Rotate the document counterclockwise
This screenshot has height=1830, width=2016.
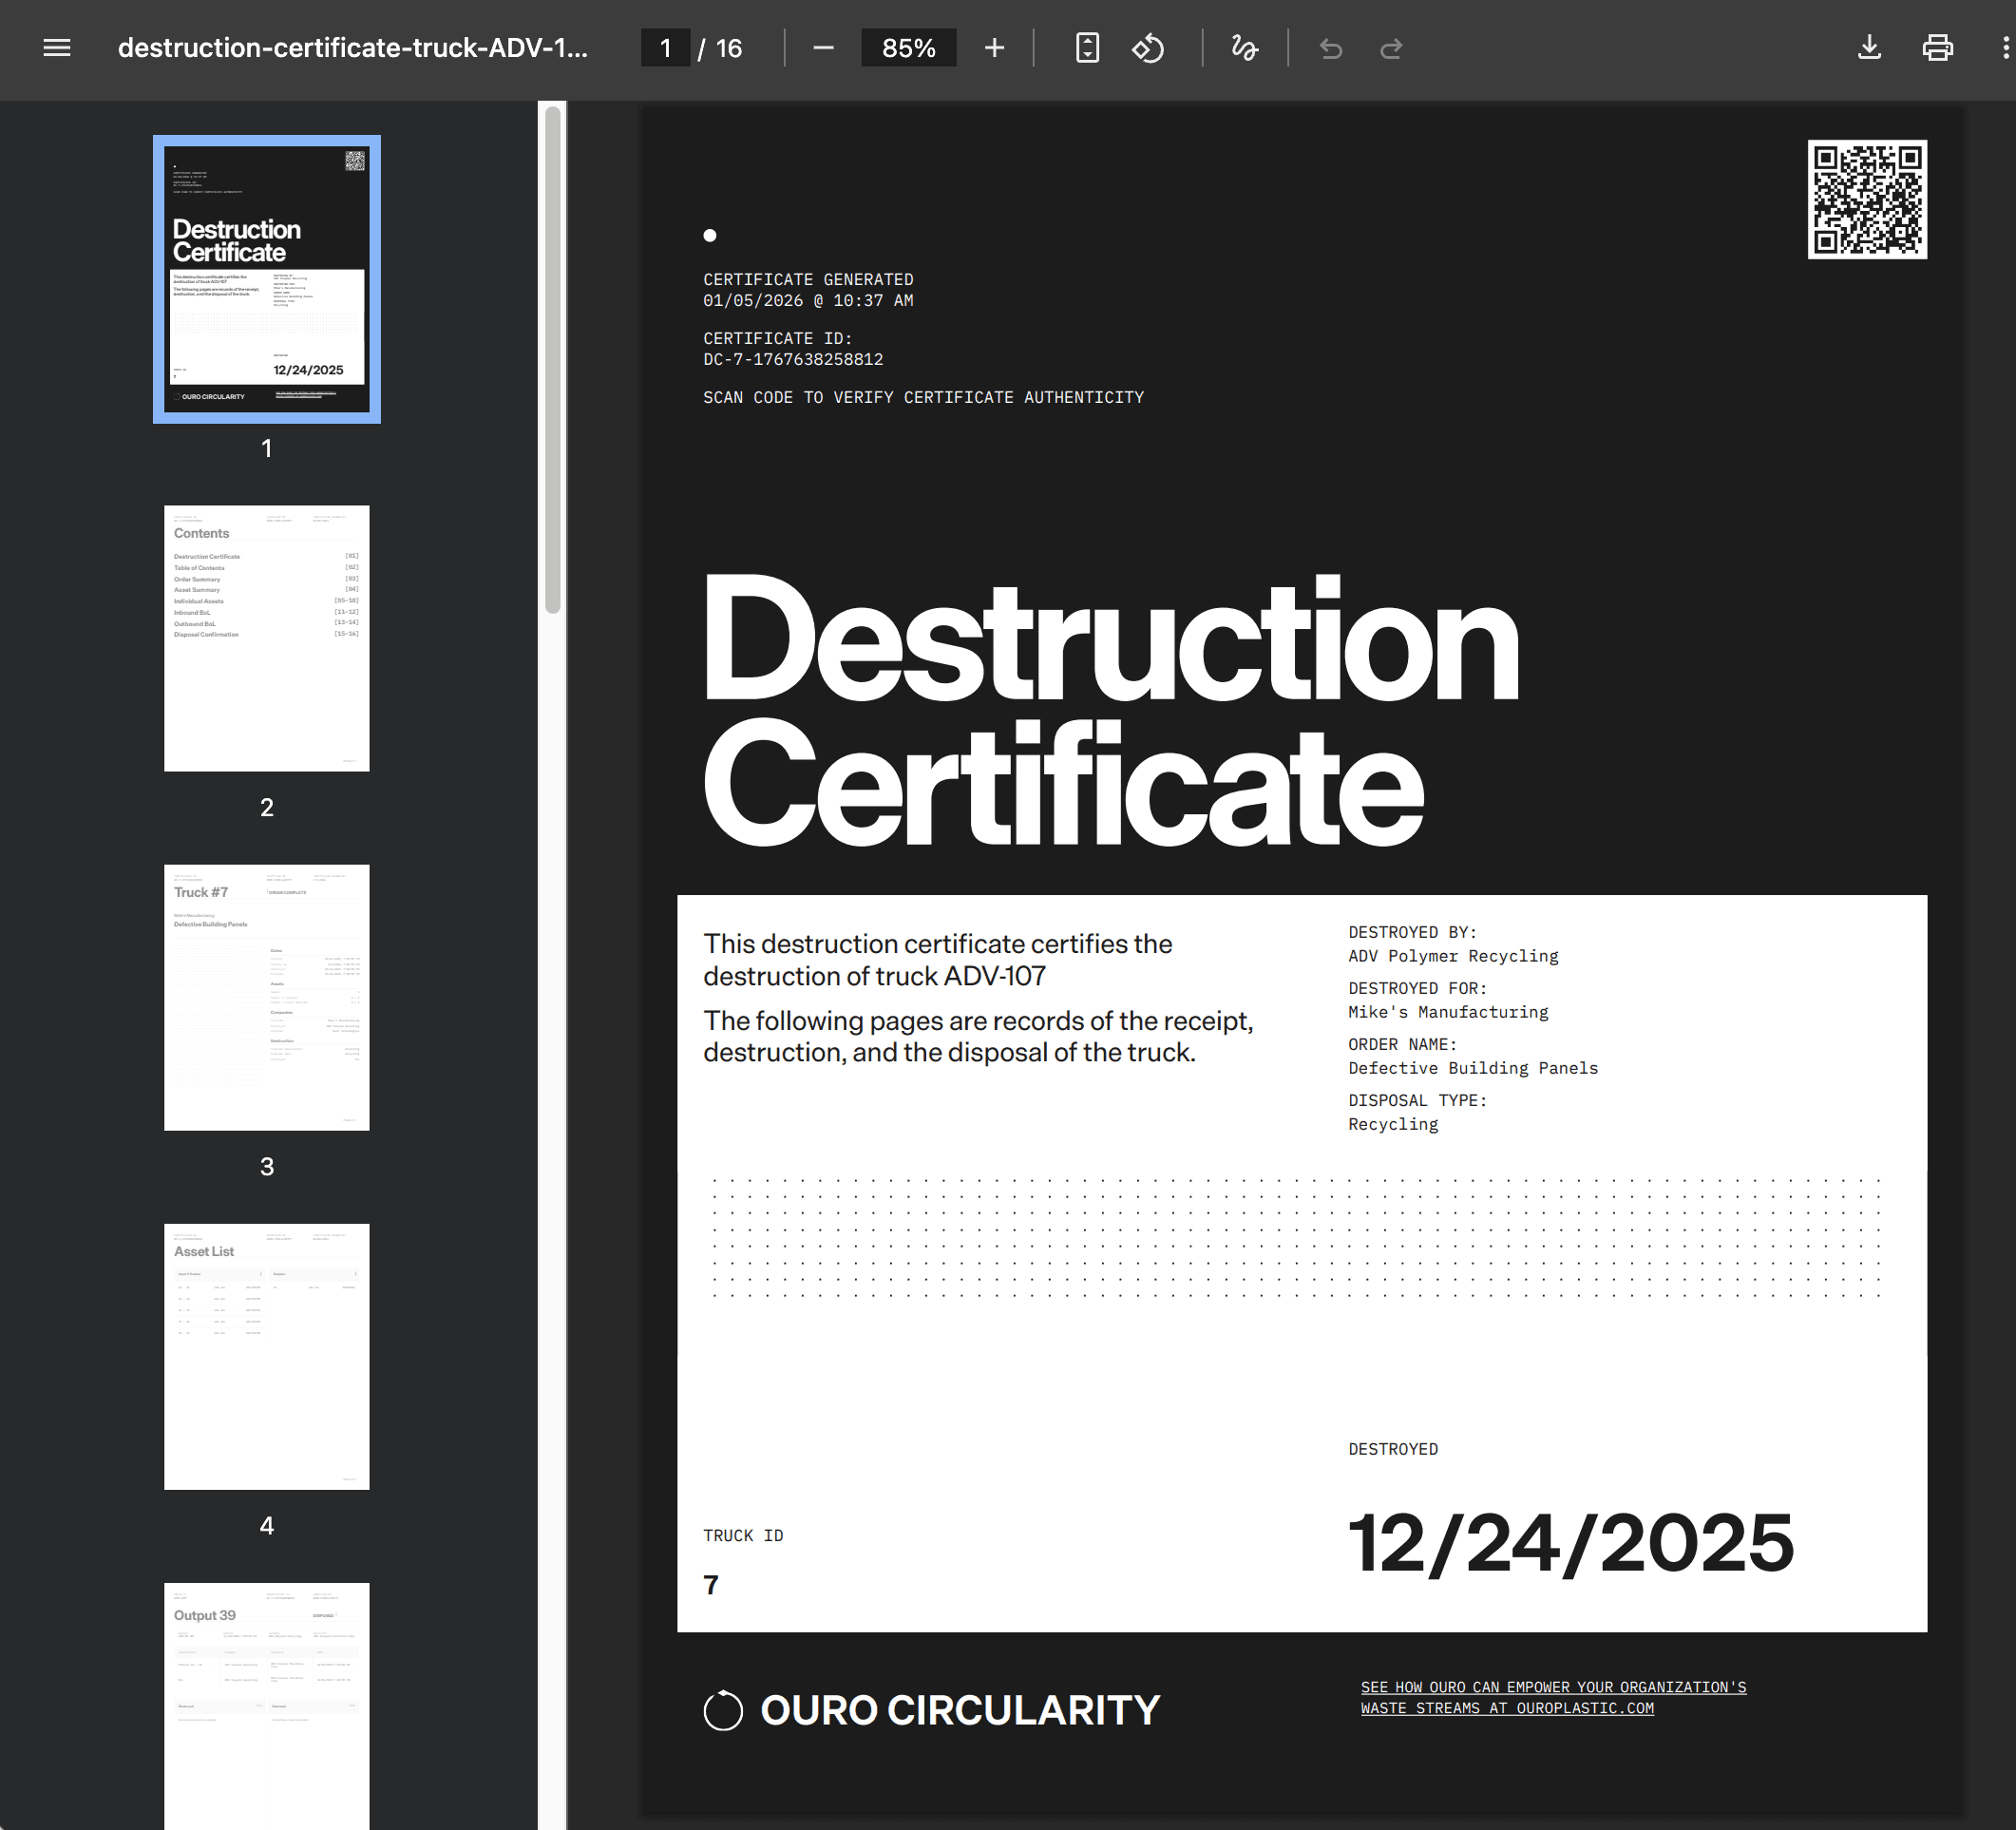[1148, 48]
